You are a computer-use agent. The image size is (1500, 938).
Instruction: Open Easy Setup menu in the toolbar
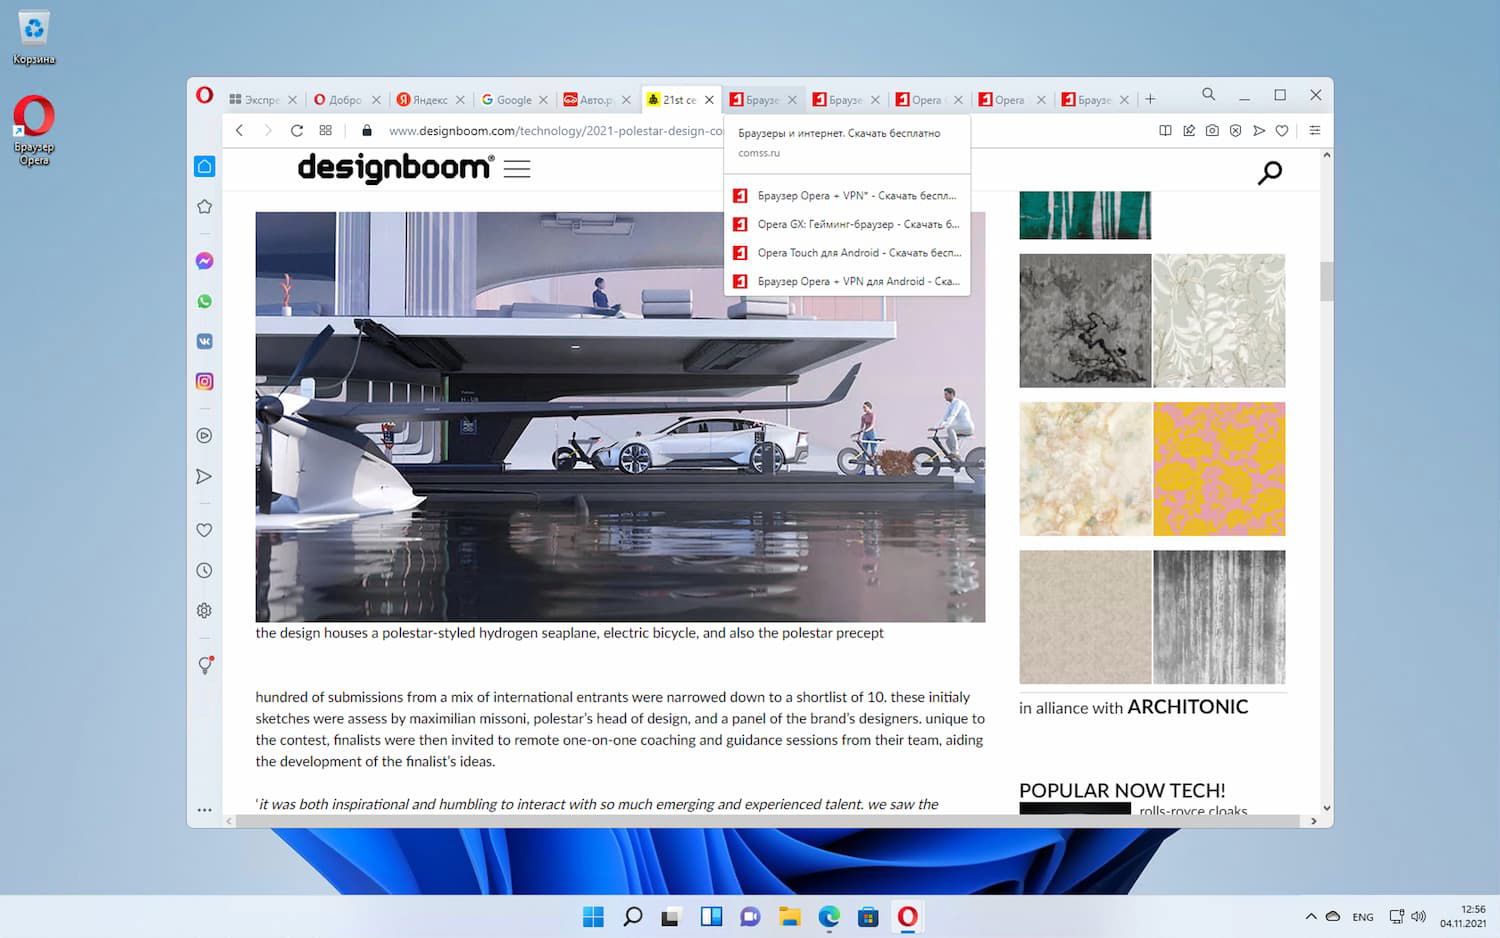[x=1315, y=130]
